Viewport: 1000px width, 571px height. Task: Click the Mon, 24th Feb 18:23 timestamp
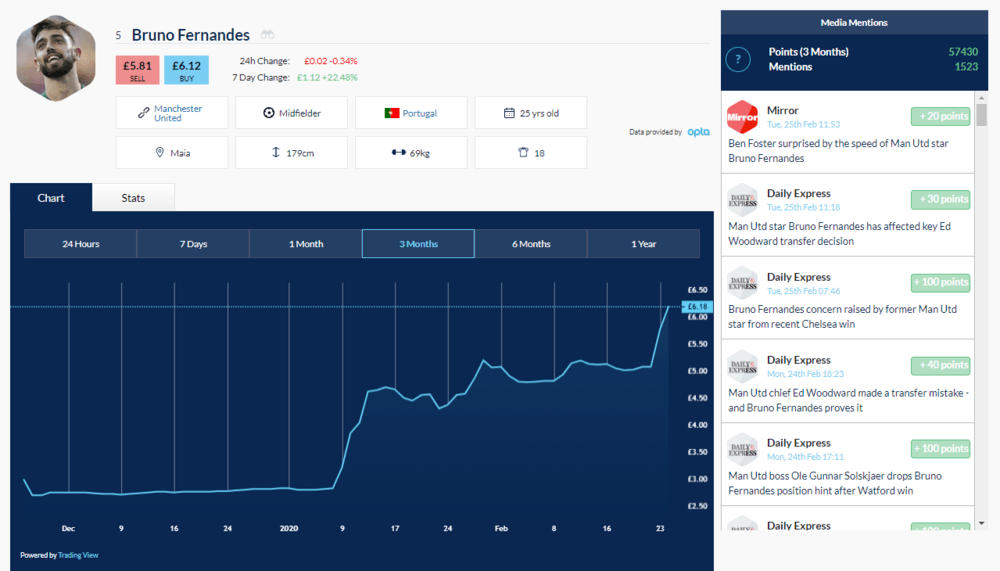(x=805, y=374)
